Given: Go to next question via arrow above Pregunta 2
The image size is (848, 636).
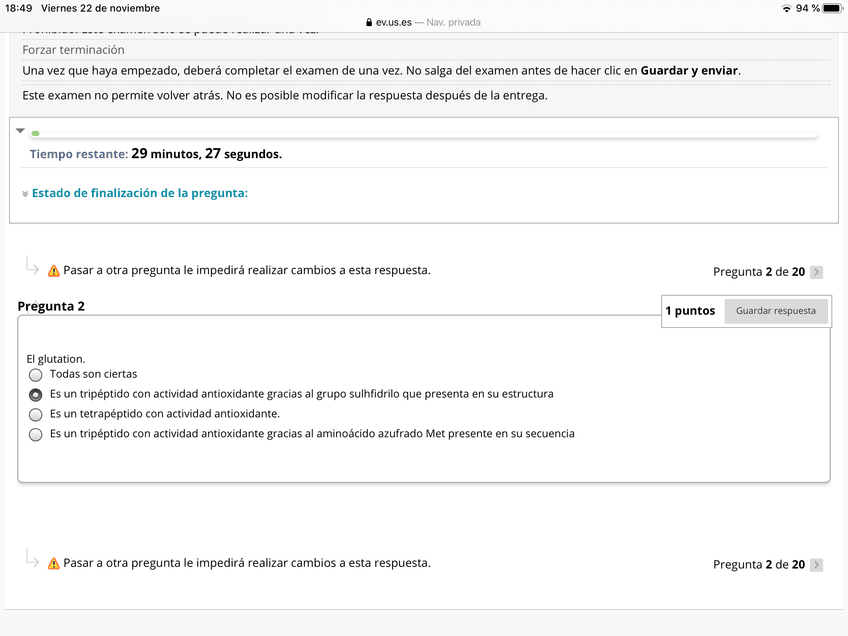Looking at the screenshot, I should [817, 272].
